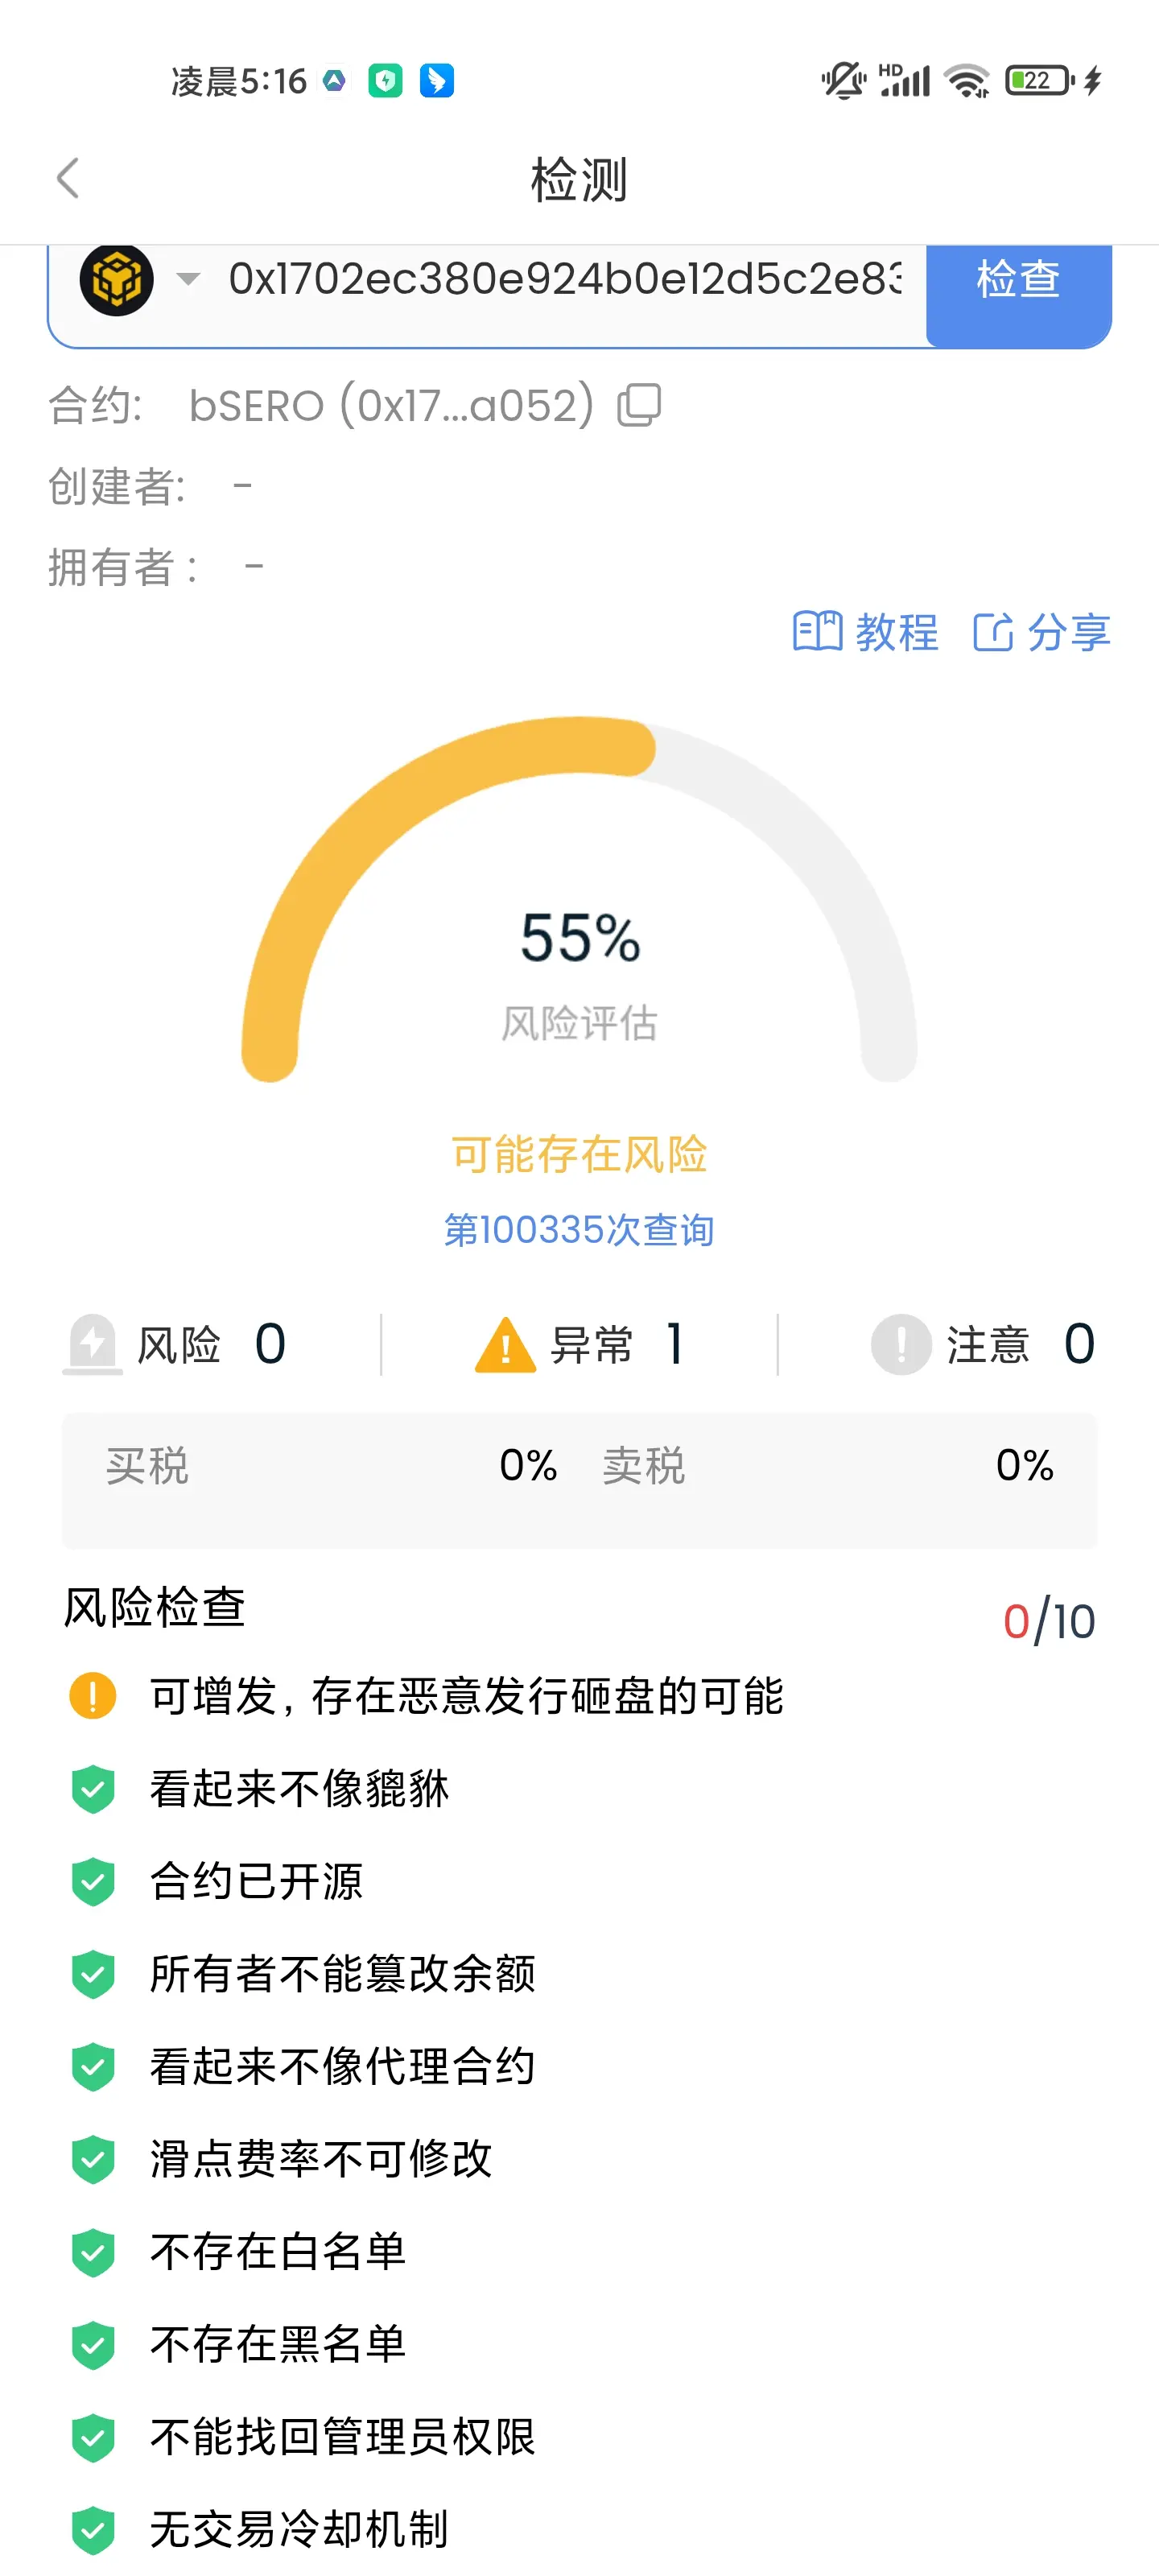The width and height of the screenshot is (1159, 2576).
Task: Tap the 55% risk gauge
Action: [x=579, y=898]
